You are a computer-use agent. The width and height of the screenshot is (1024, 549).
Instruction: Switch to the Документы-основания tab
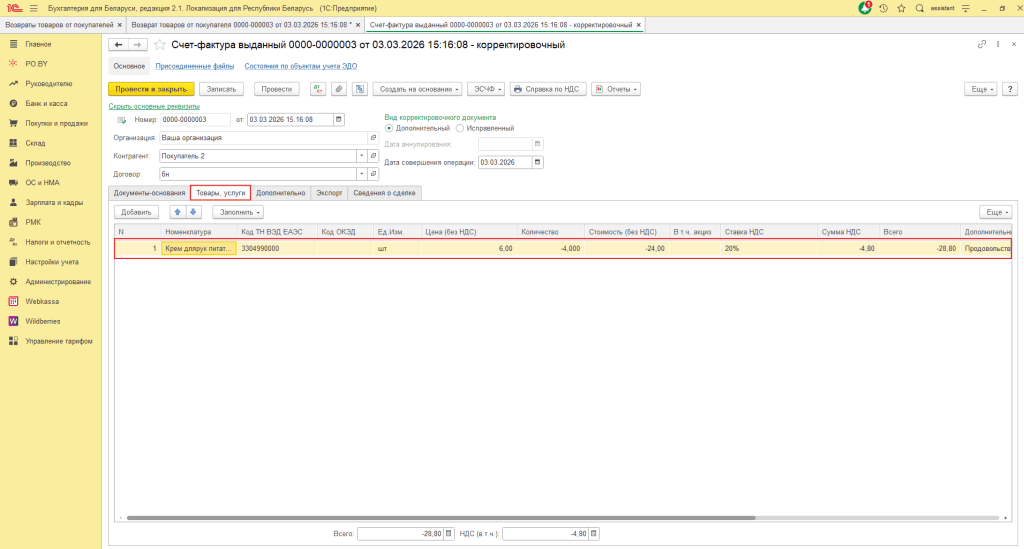click(149, 193)
